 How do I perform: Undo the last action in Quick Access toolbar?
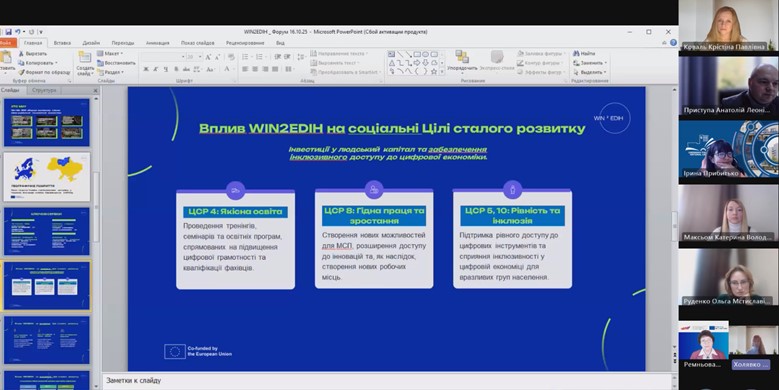pyautogui.click(x=18, y=32)
